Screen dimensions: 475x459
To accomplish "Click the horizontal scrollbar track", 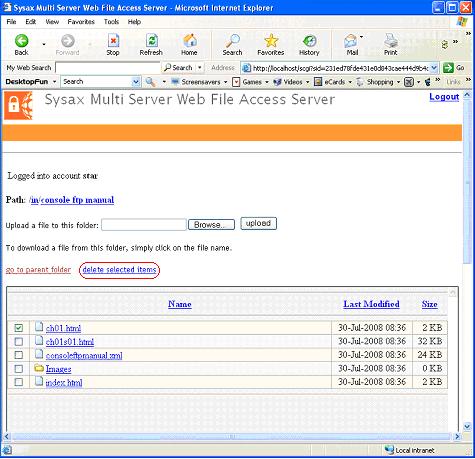I will (232, 436).
